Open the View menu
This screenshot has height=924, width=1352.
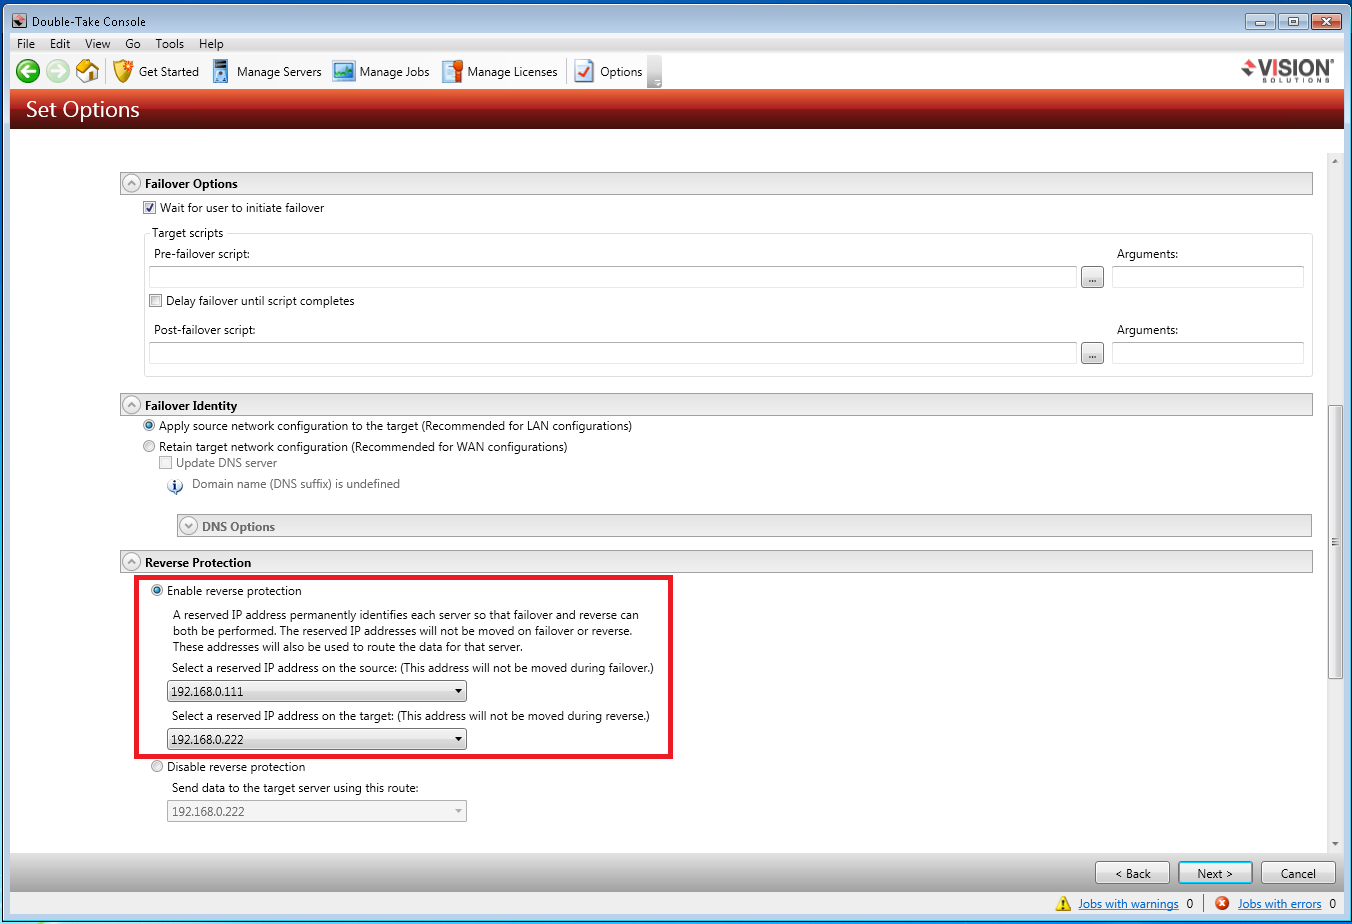pyautogui.click(x=98, y=44)
